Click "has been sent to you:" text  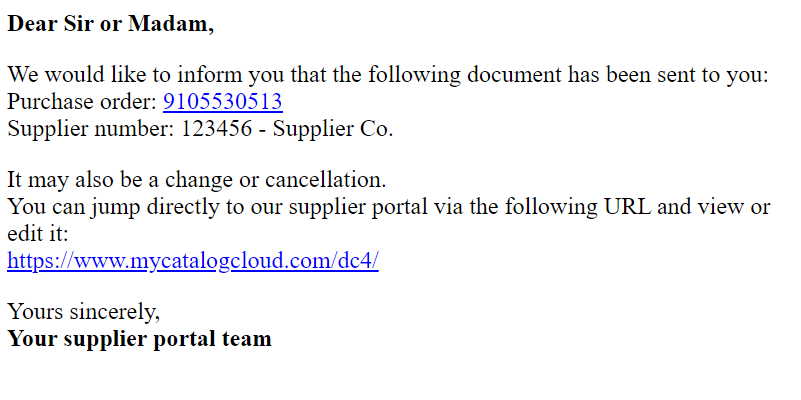tap(668, 75)
